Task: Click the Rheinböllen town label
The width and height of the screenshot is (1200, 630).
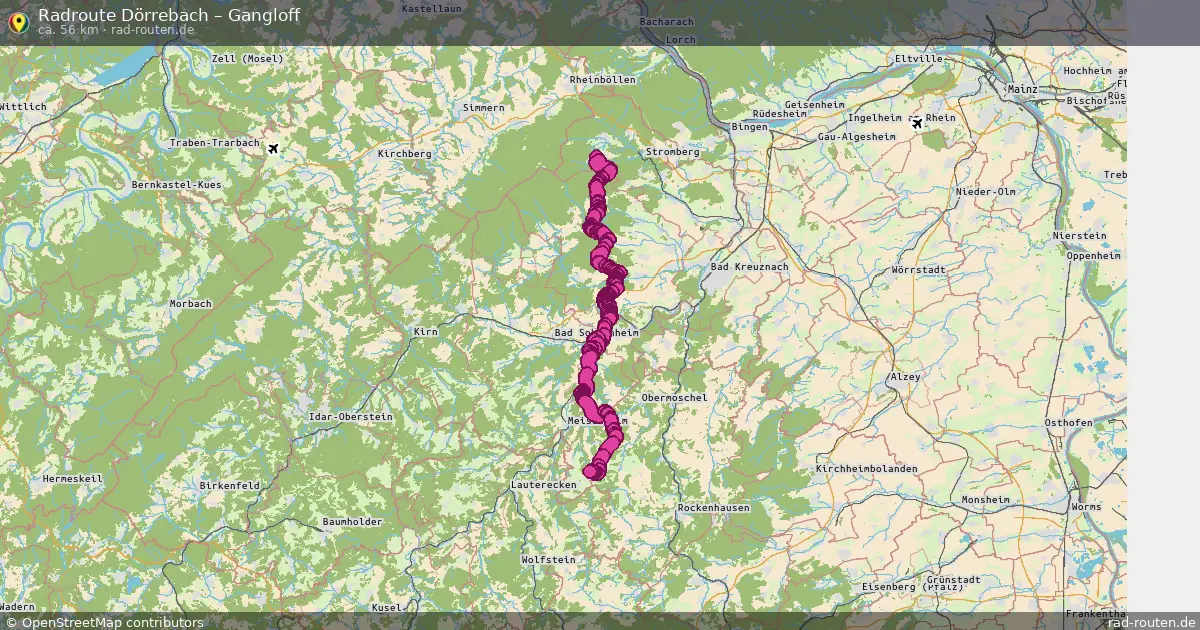Action: [x=602, y=79]
